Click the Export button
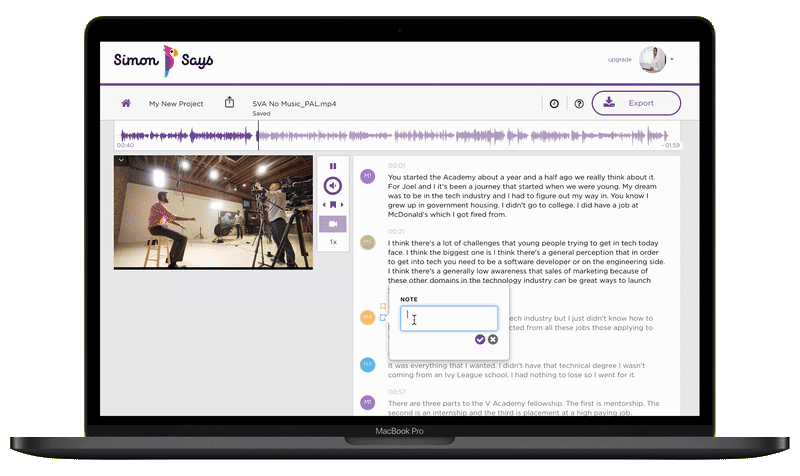 pyautogui.click(x=636, y=103)
